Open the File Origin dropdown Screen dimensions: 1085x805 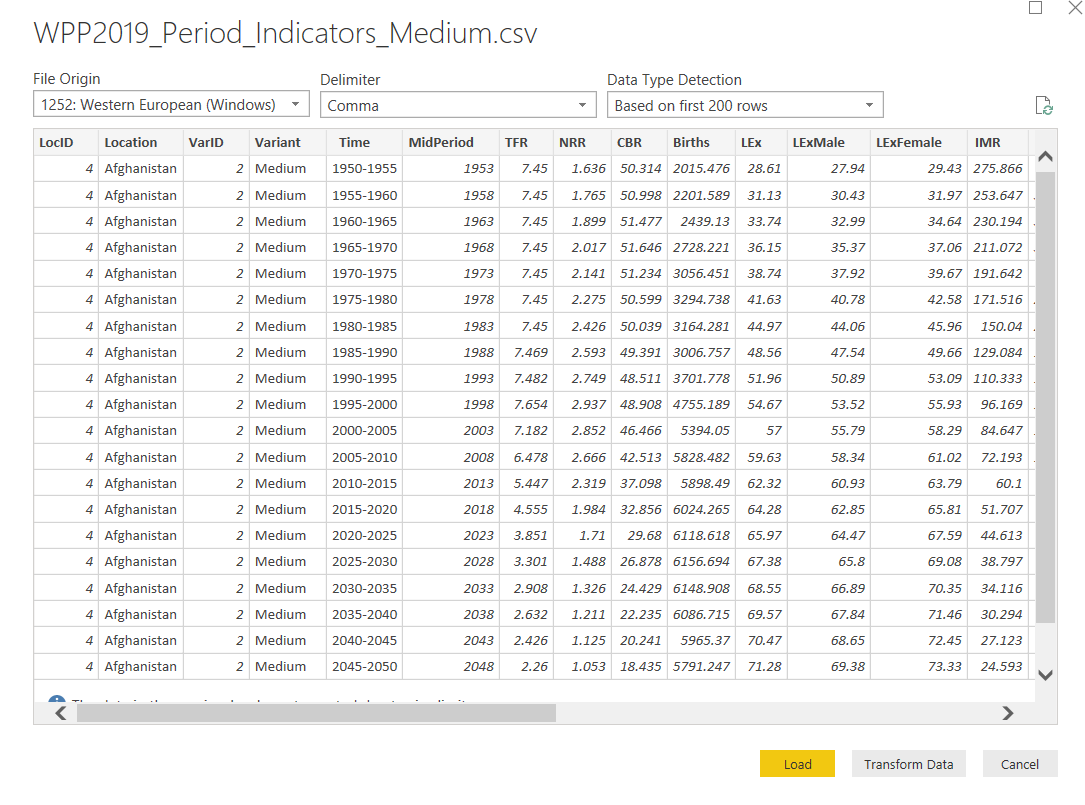171,105
